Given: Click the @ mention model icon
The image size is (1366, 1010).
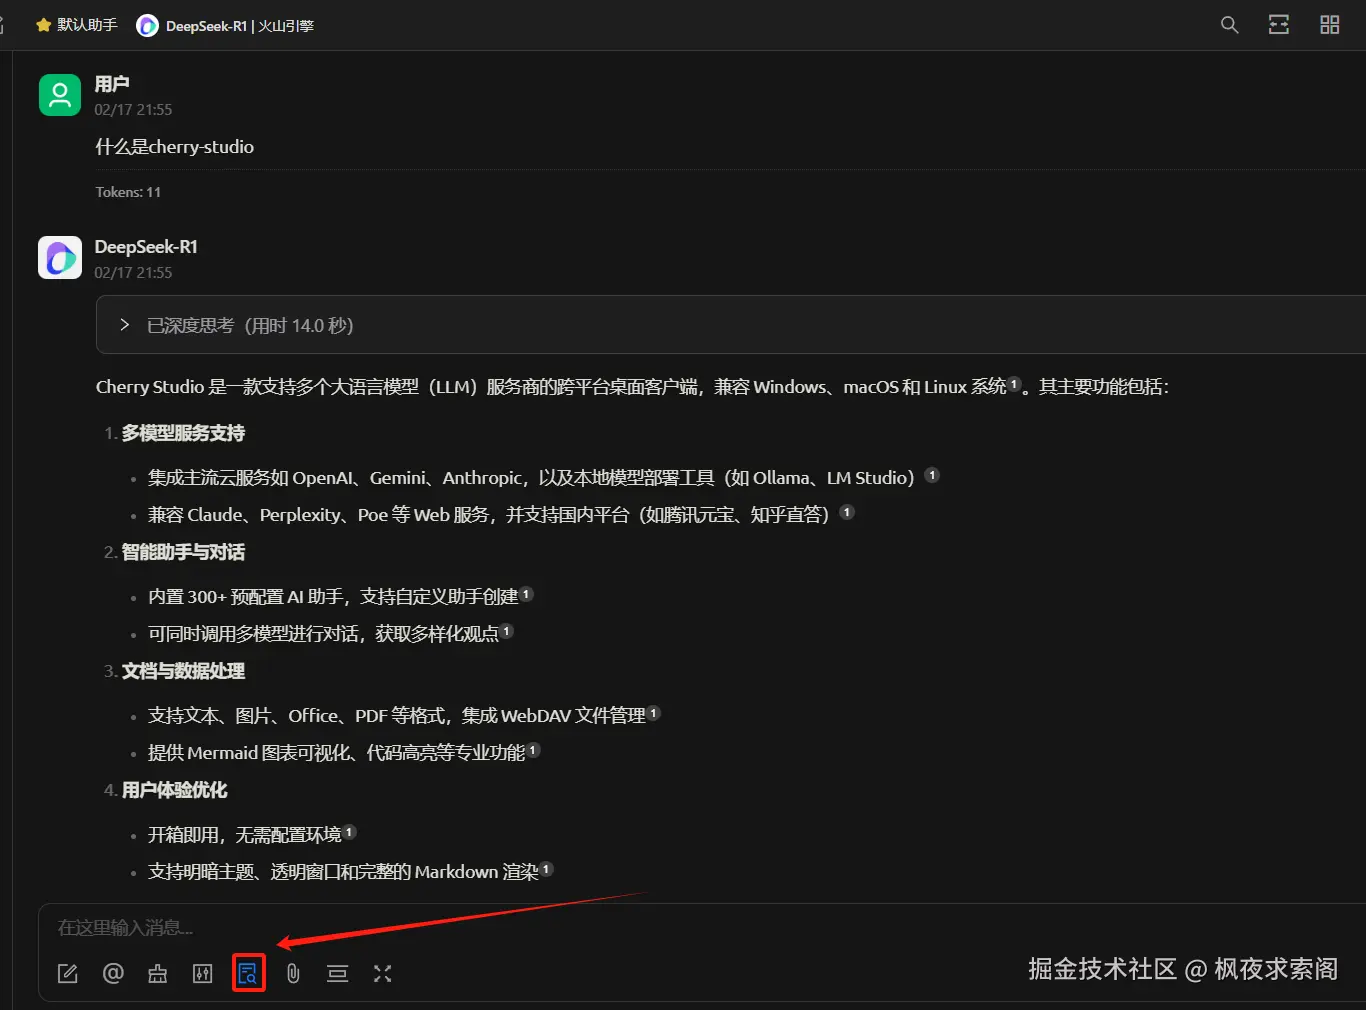Looking at the screenshot, I should click(x=113, y=973).
